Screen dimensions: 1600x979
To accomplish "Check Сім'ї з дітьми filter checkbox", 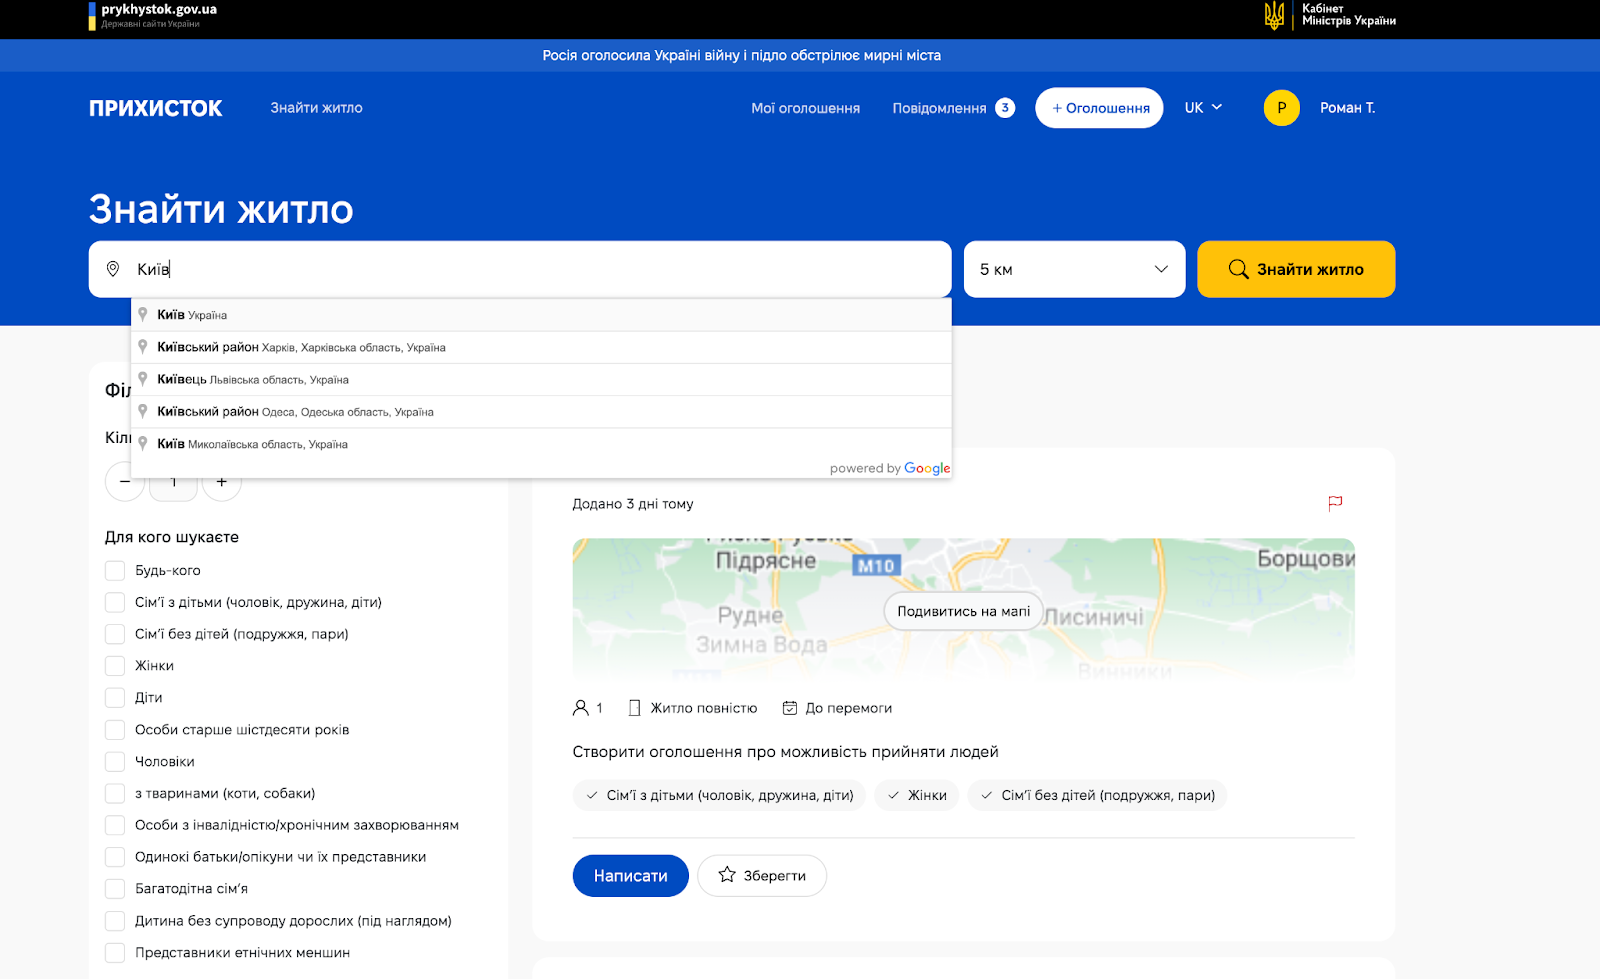I will [115, 603].
